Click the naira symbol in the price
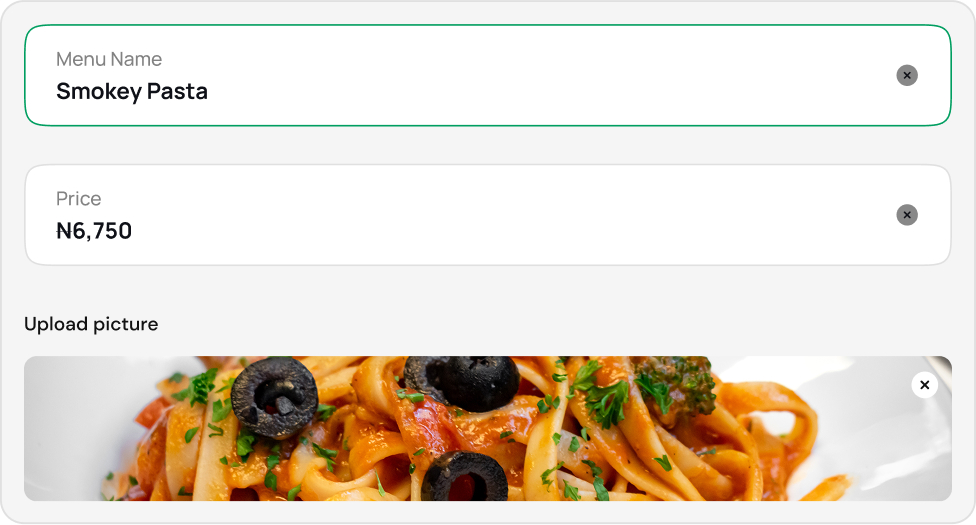 64,231
